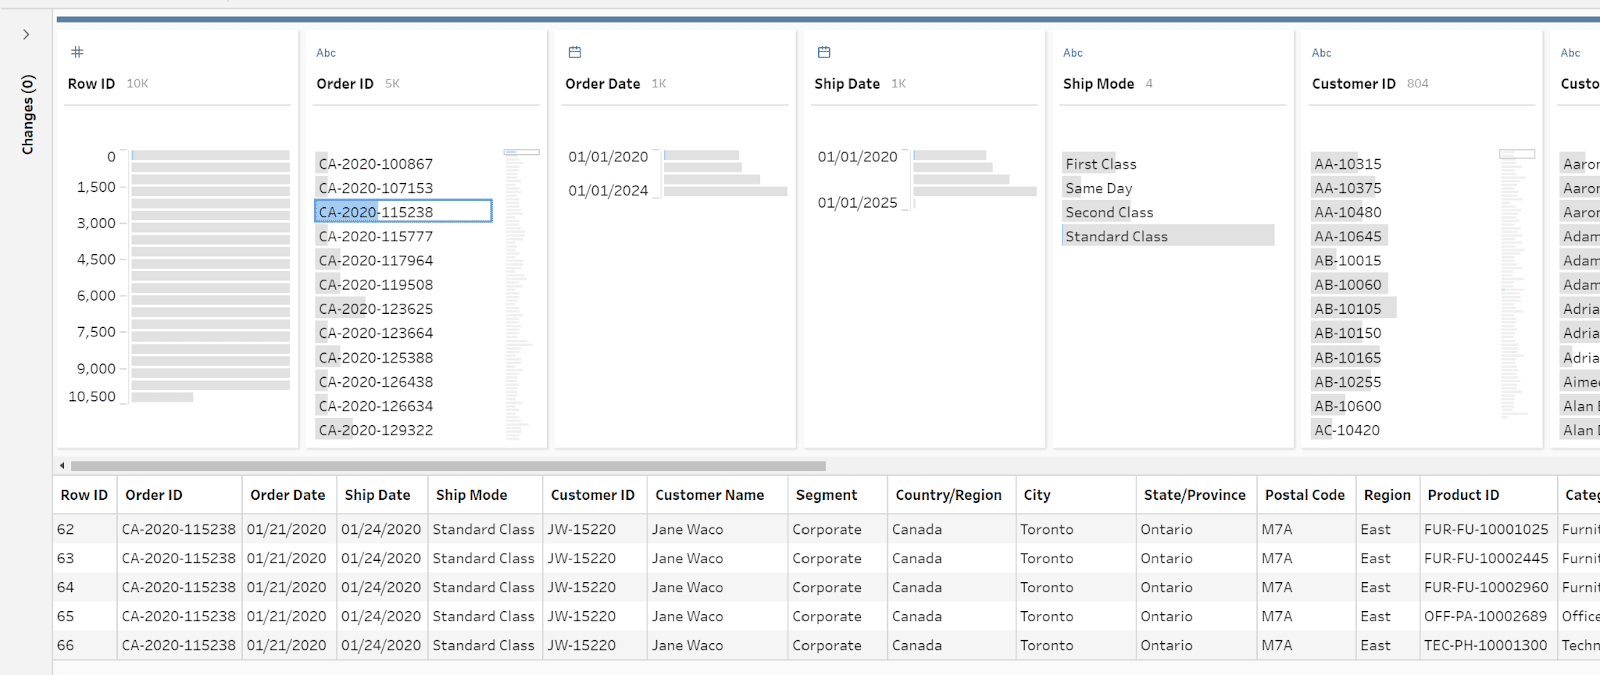1600x675 pixels.
Task: Click the Order ID Abc data type icon
Action: tap(326, 53)
